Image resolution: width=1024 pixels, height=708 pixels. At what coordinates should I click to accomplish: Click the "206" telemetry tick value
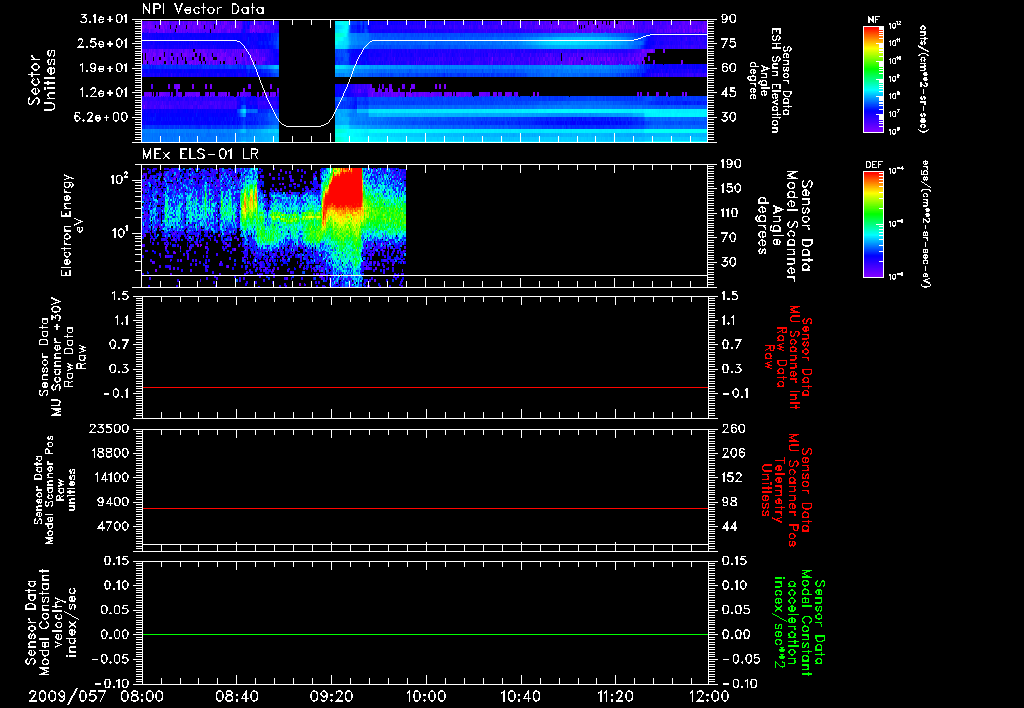point(731,453)
